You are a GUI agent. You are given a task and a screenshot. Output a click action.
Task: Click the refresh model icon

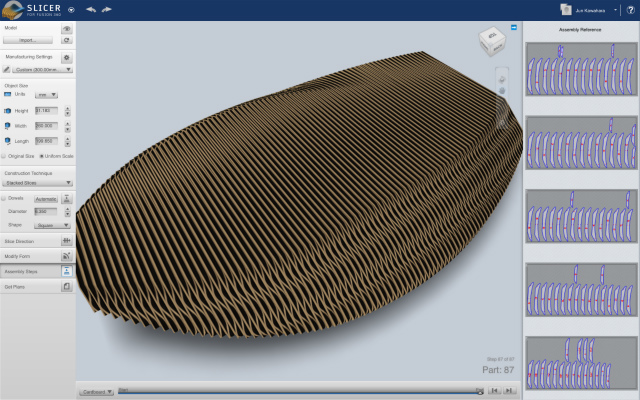click(67, 40)
